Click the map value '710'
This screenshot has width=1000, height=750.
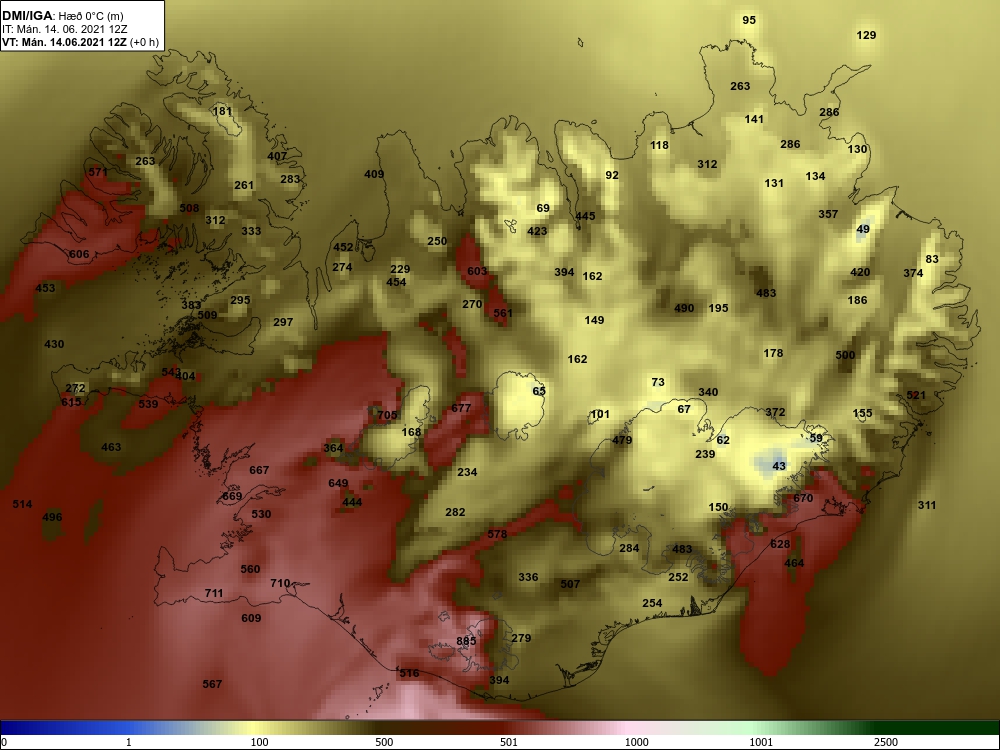coord(280,583)
